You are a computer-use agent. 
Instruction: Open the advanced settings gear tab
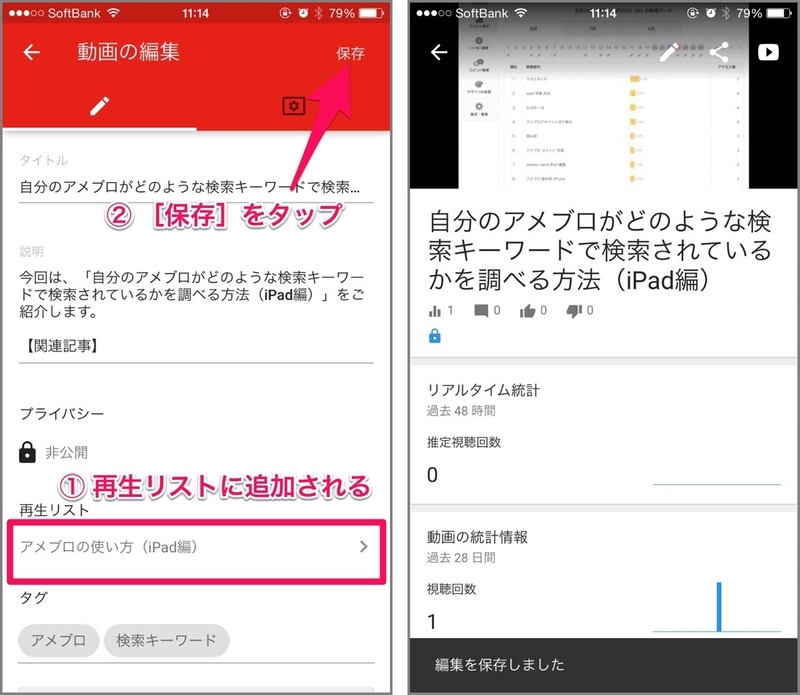(293, 106)
